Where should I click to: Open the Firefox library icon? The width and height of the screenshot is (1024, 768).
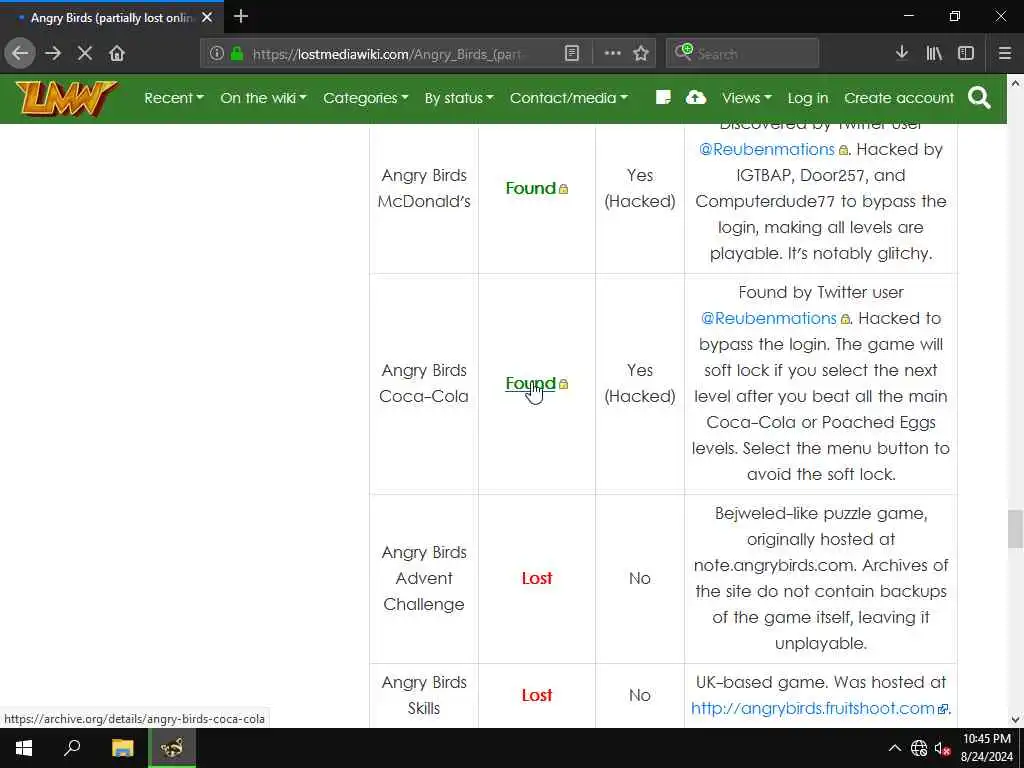pos(934,53)
